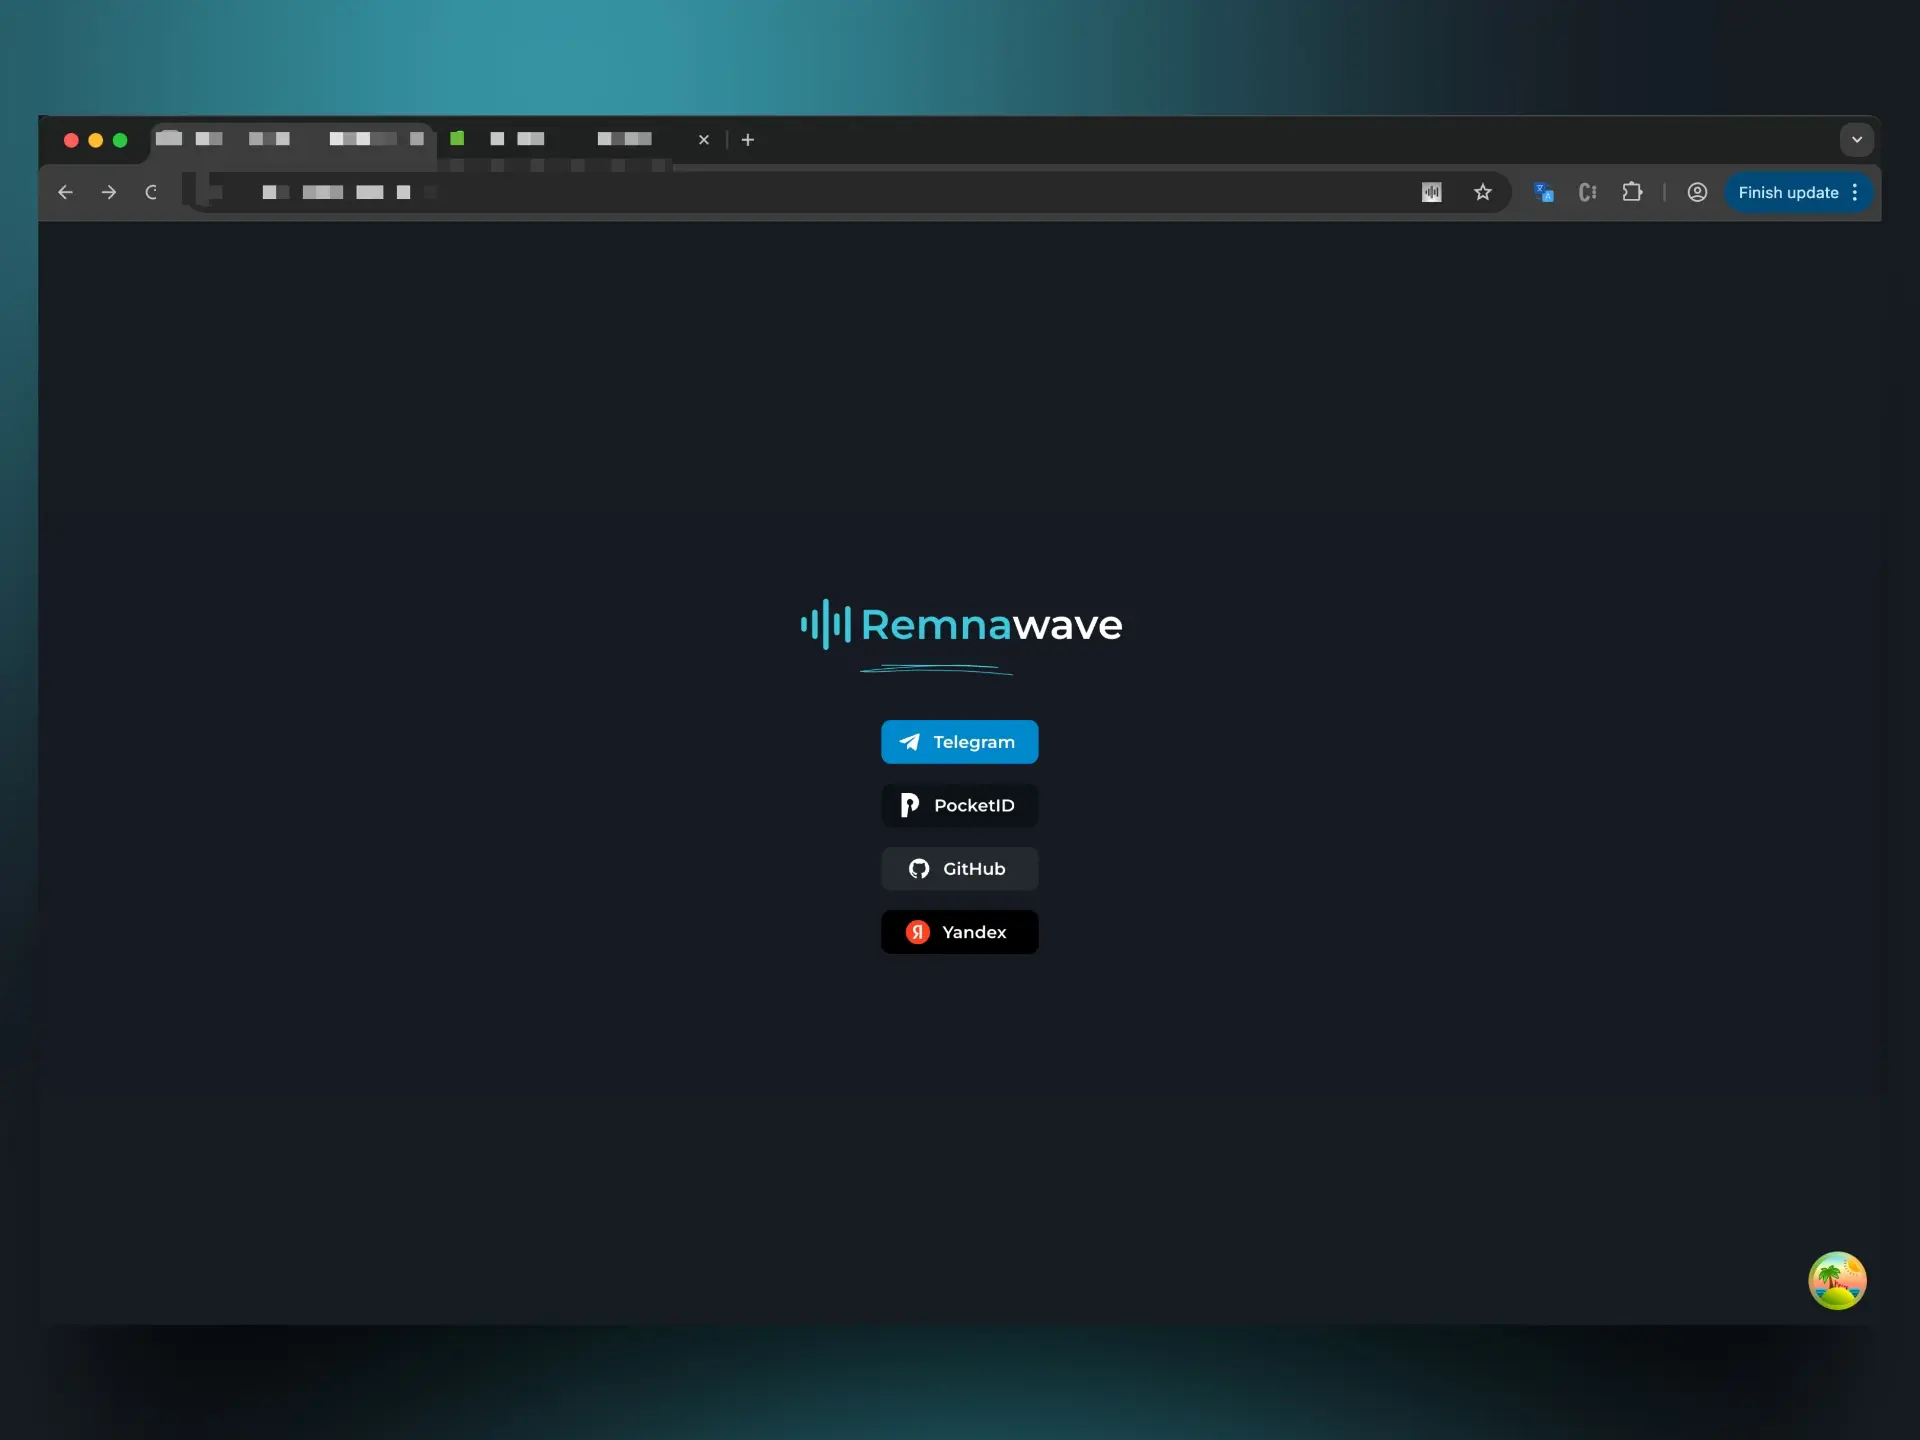Open the tab search chevron at top right
Screen dimensions: 1920x1440
pos(1857,139)
